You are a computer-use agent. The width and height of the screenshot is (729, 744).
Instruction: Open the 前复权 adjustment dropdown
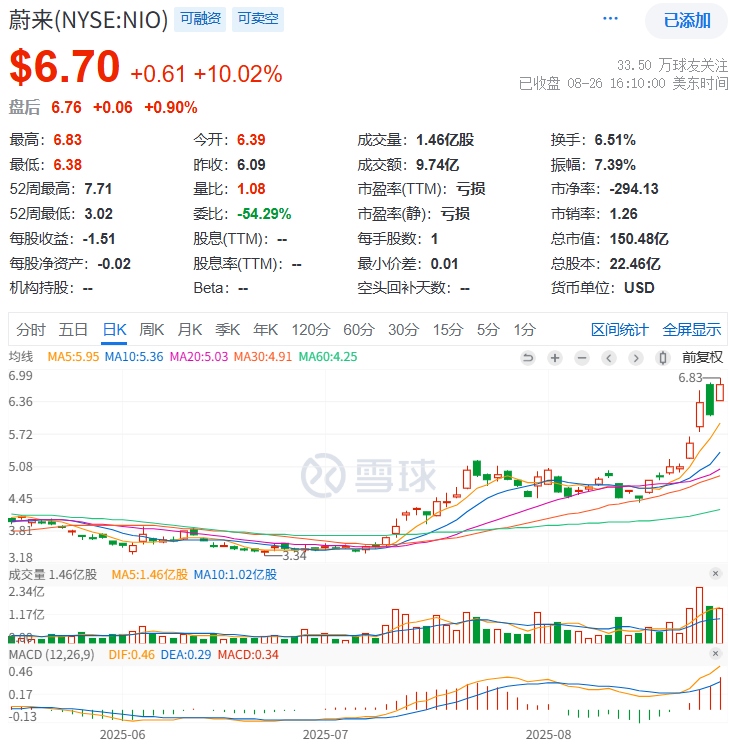click(702, 357)
